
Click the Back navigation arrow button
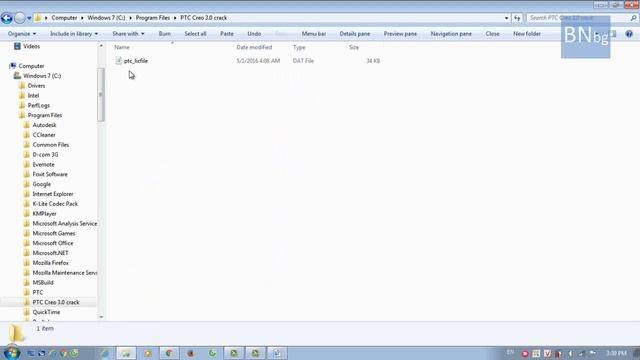(x=7, y=18)
